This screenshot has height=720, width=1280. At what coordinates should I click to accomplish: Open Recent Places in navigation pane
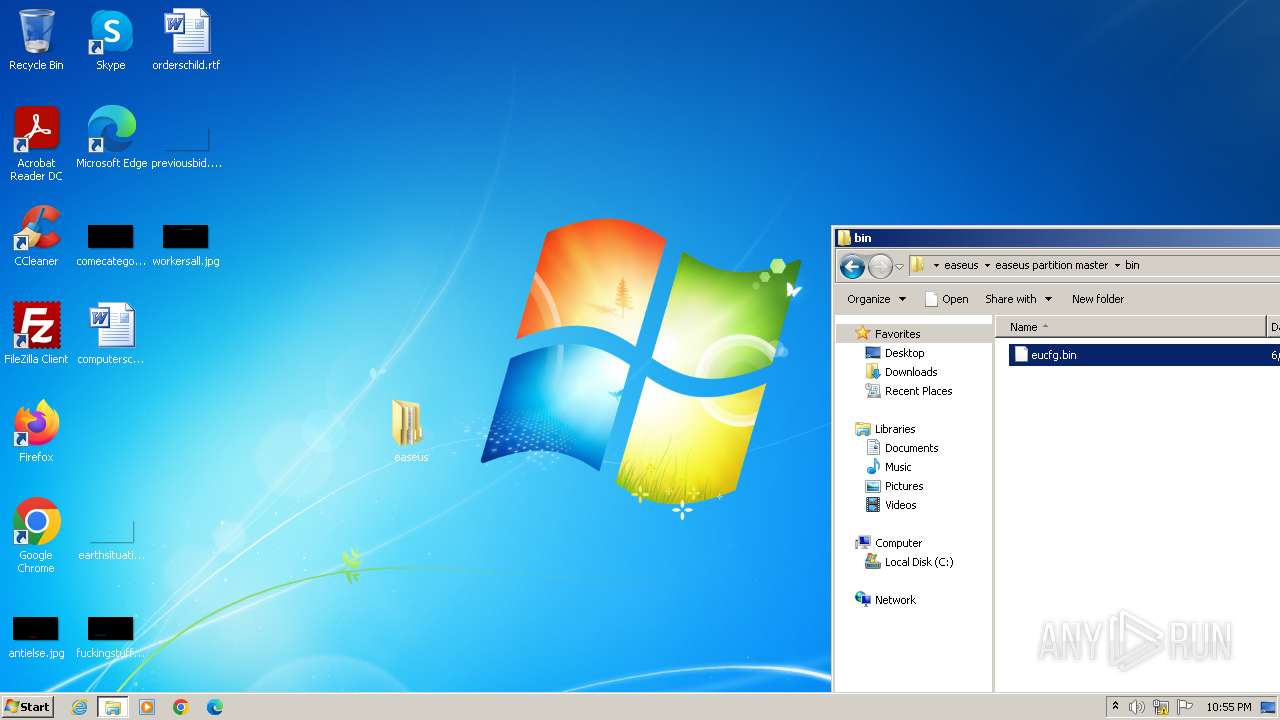tap(918, 391)
